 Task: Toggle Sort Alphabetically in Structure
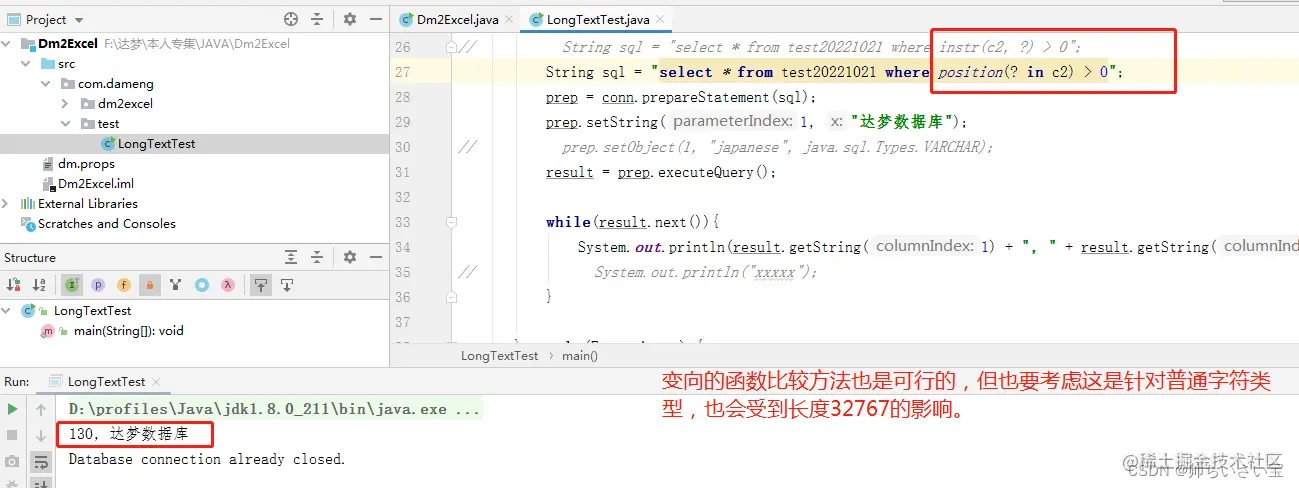(x=39, y=285)
